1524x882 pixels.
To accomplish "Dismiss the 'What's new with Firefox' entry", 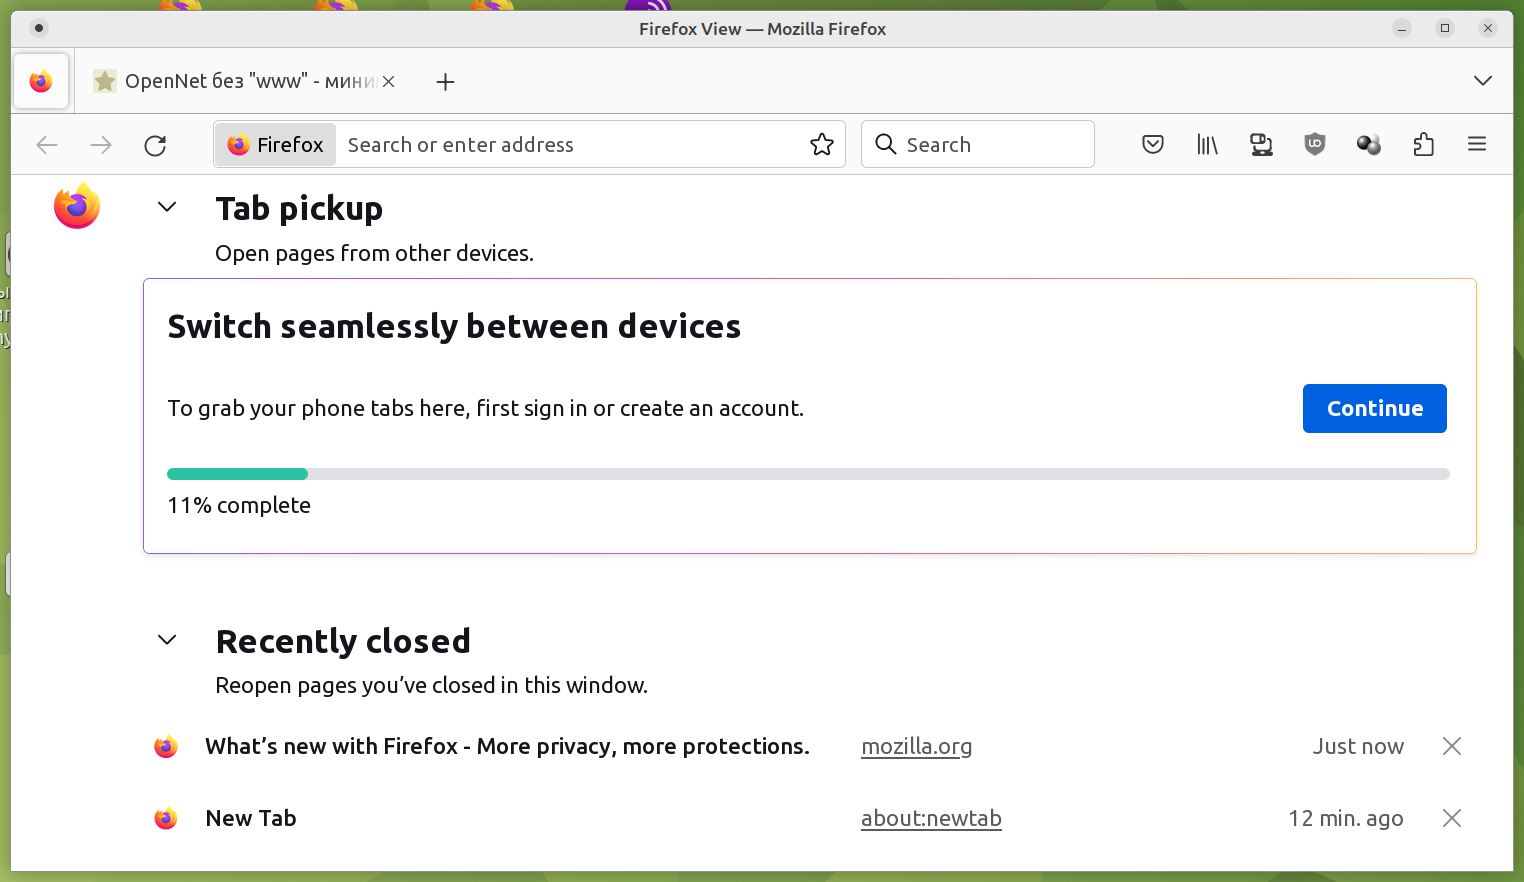I will pyautogui.click(x=1452, y=746).
